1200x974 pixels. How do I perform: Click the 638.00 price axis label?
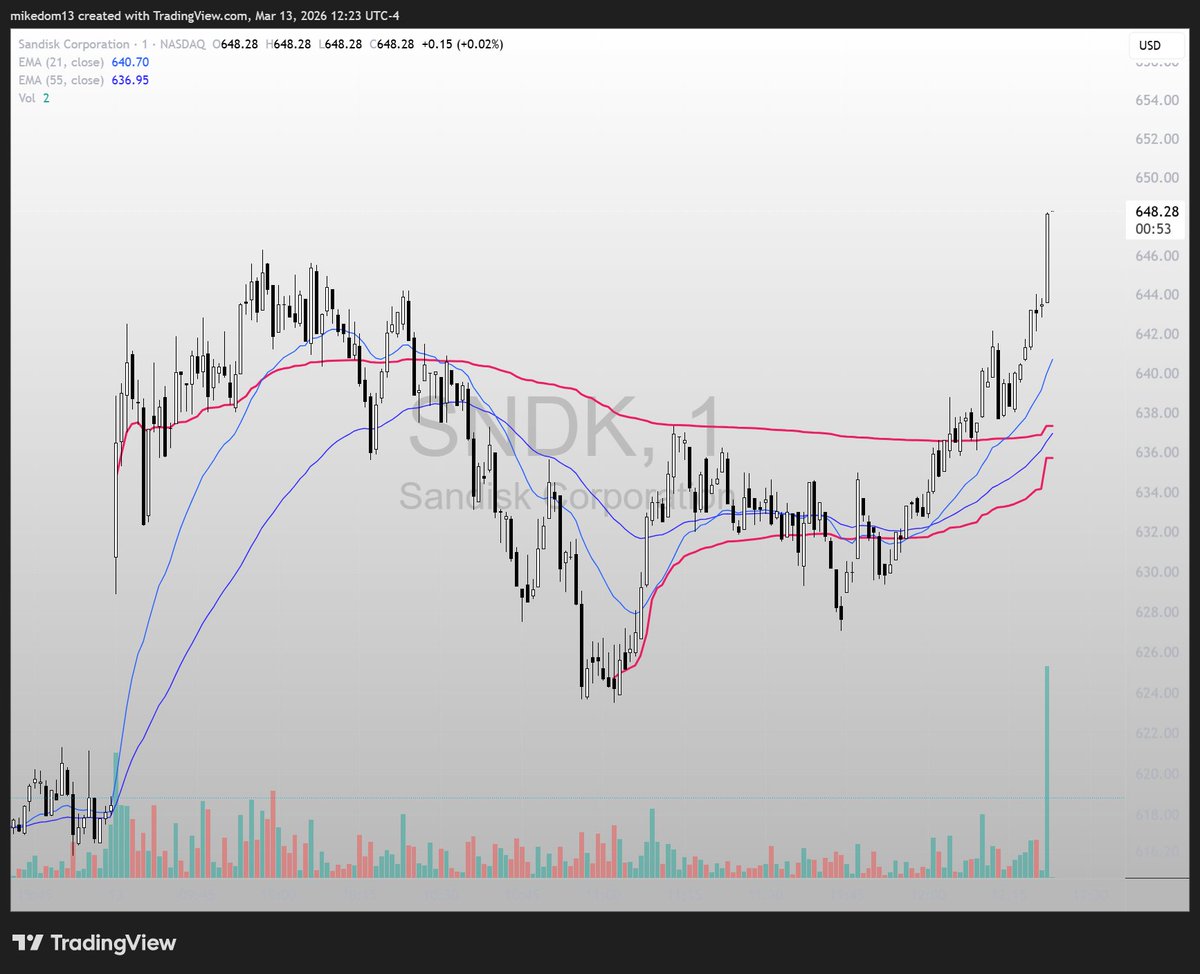coord(1156,413)
